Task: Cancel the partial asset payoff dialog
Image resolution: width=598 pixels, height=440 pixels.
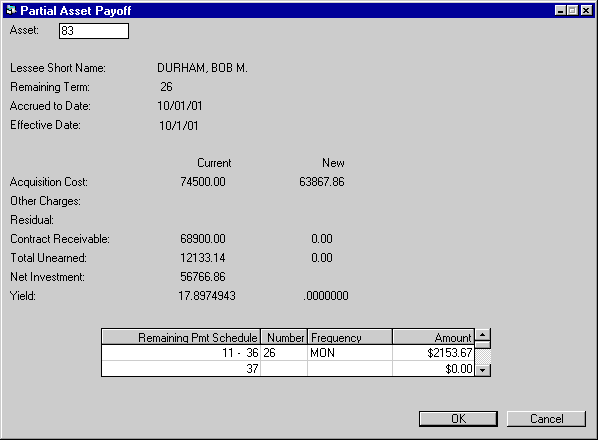Action: pos(546,419)
